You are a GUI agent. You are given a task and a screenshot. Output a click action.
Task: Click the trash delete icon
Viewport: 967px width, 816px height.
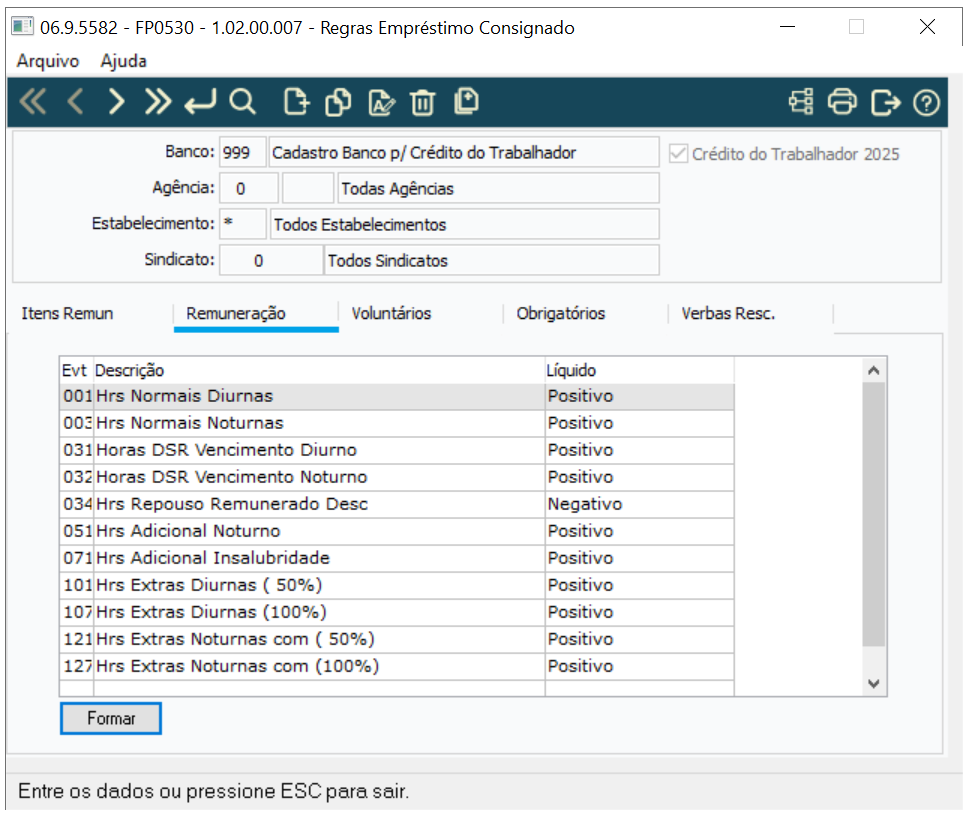pos(423,102)
